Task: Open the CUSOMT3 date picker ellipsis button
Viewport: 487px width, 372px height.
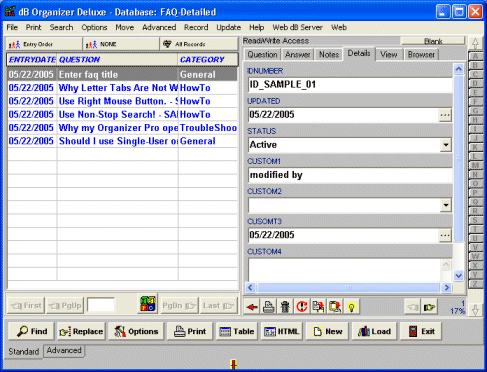Action: pos(445,235)
